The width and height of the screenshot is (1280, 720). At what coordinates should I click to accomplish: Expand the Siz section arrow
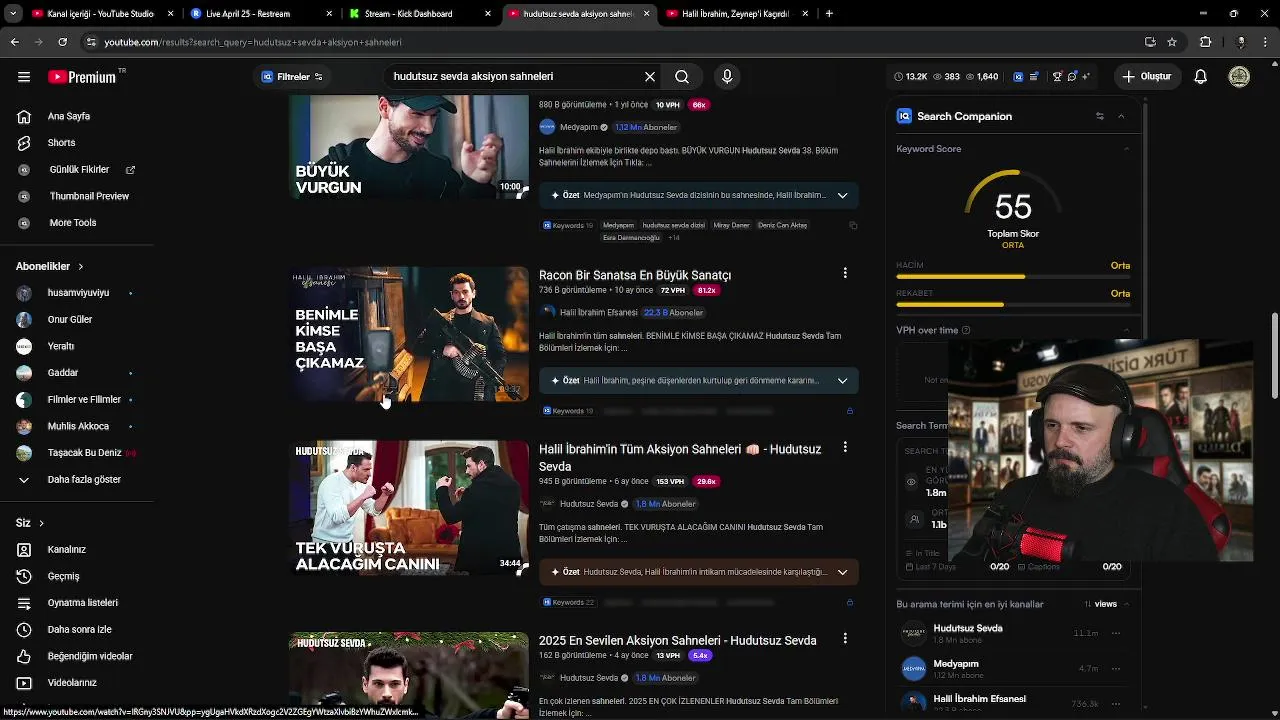coord(41,523)
